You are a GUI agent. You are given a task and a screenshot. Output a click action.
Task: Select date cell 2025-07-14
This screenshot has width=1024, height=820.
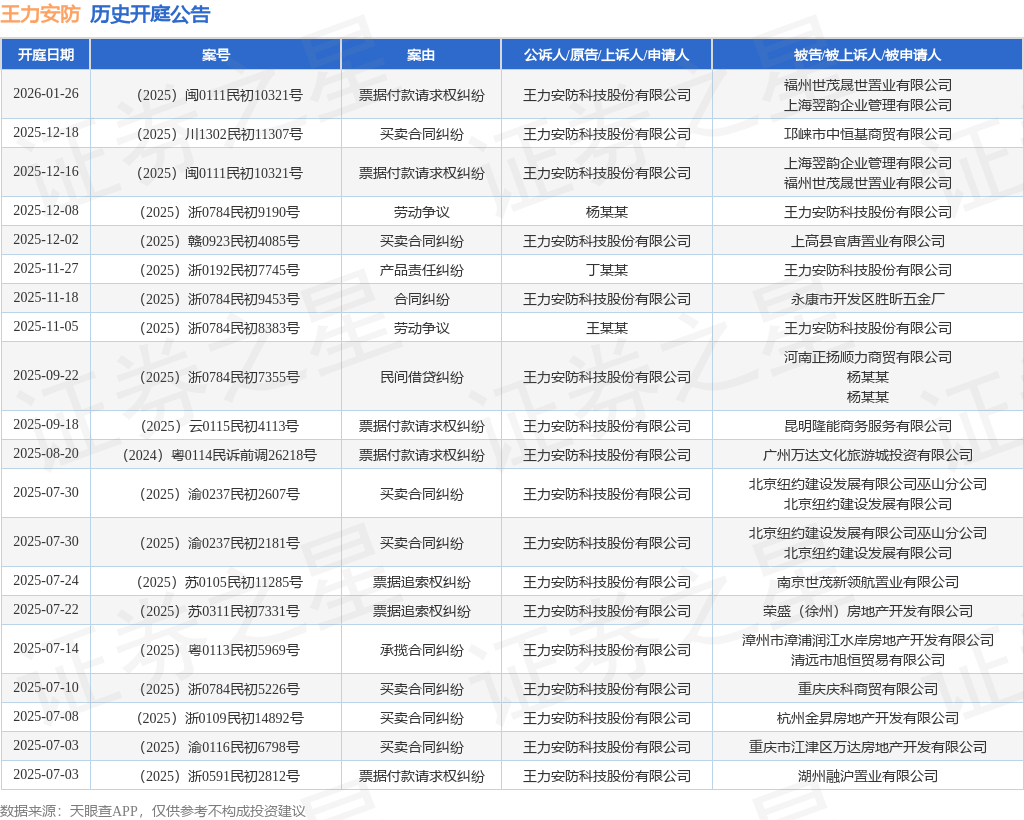tap(46, 648)
